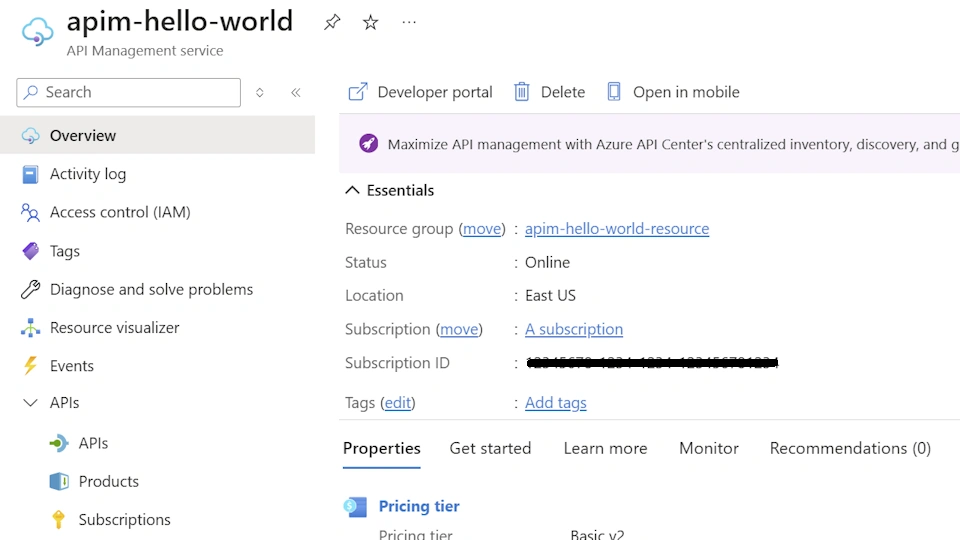Screen dimensions: 960x540
Task: Select the Online status value
Action: coord(547,262)
